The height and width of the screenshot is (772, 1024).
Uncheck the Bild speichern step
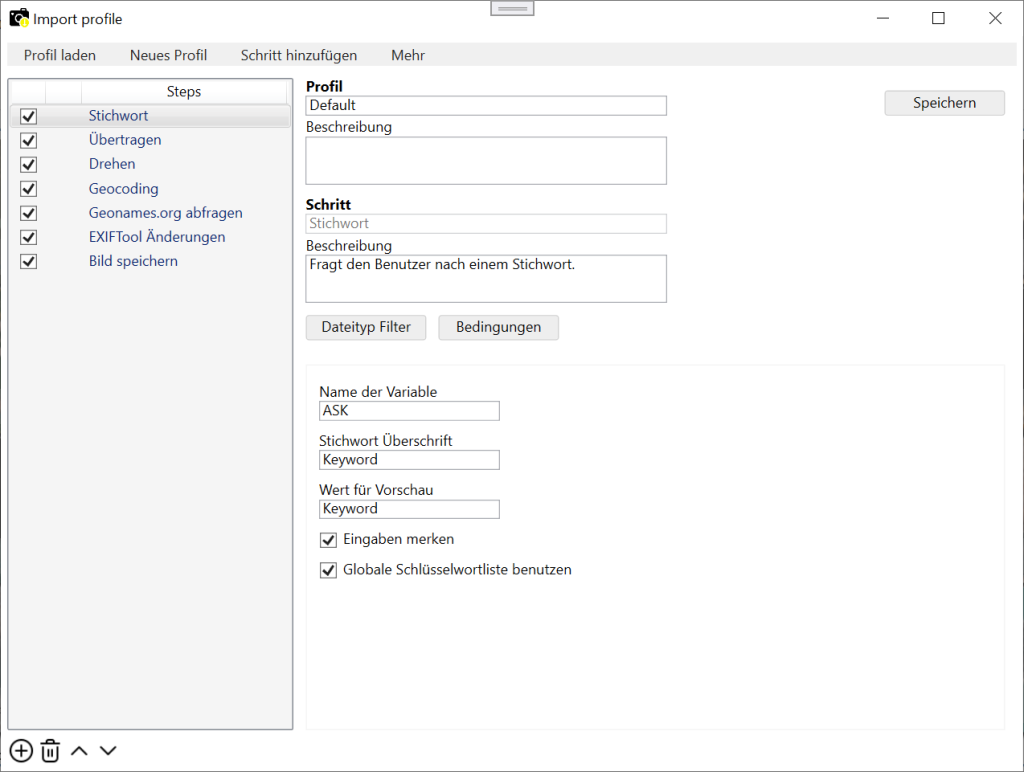(x=27, y=261)
